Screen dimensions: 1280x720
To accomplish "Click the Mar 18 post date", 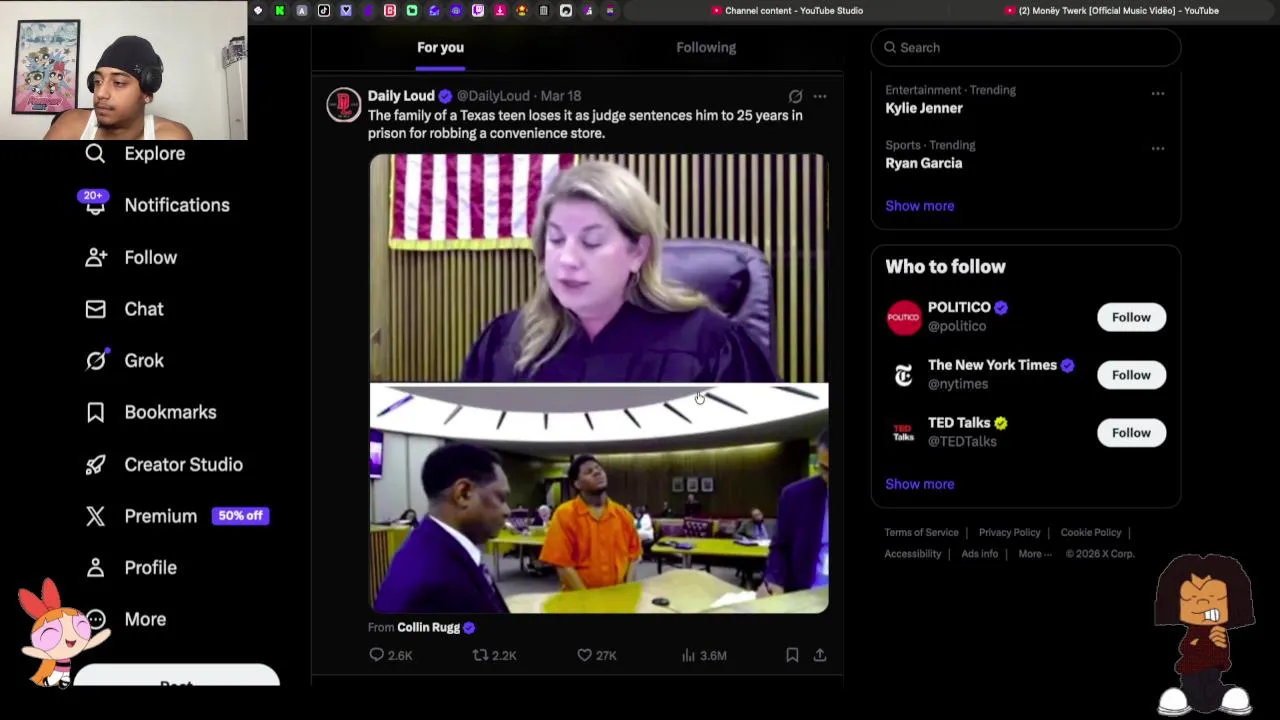I will point(561,96).
